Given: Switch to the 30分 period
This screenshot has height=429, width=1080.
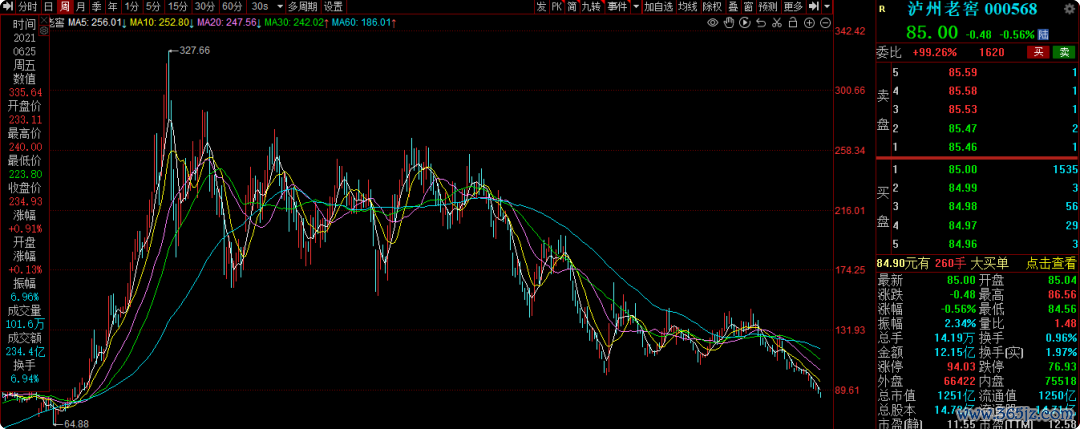Looking at the screenshot, I should [x=205, y=7].
